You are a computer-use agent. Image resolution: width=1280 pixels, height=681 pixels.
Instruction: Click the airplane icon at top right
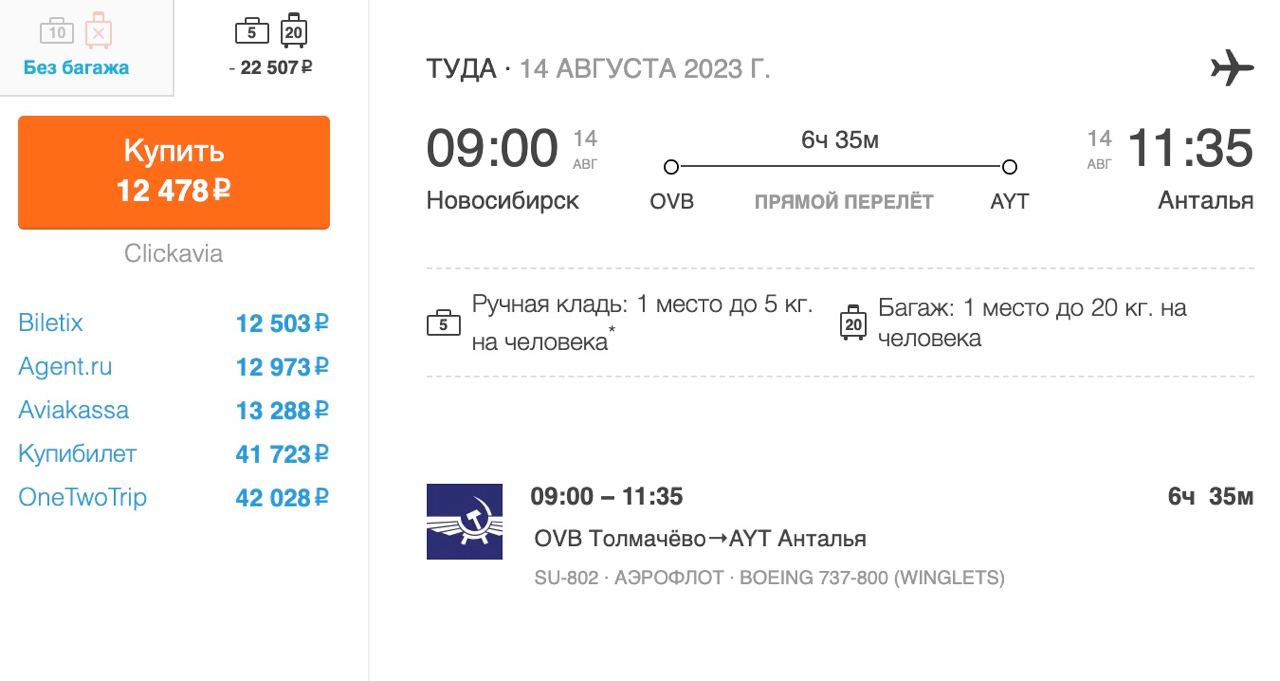[x=1231, y=68]
